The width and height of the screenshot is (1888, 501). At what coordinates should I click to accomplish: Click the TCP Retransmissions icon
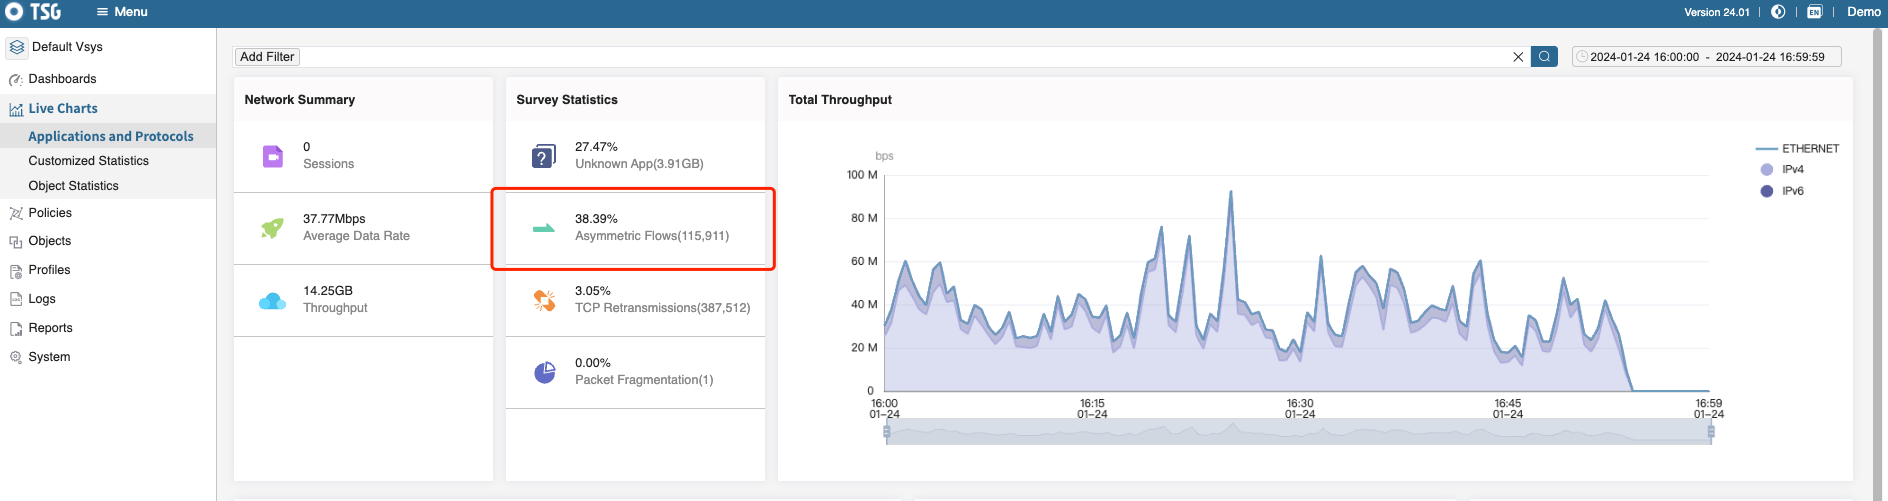[544, 300]
